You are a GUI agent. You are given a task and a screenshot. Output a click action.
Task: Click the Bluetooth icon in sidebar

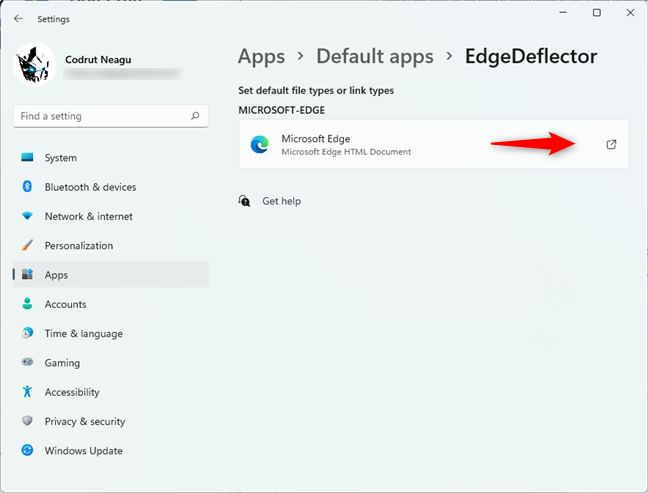click(x=27, y=187)
